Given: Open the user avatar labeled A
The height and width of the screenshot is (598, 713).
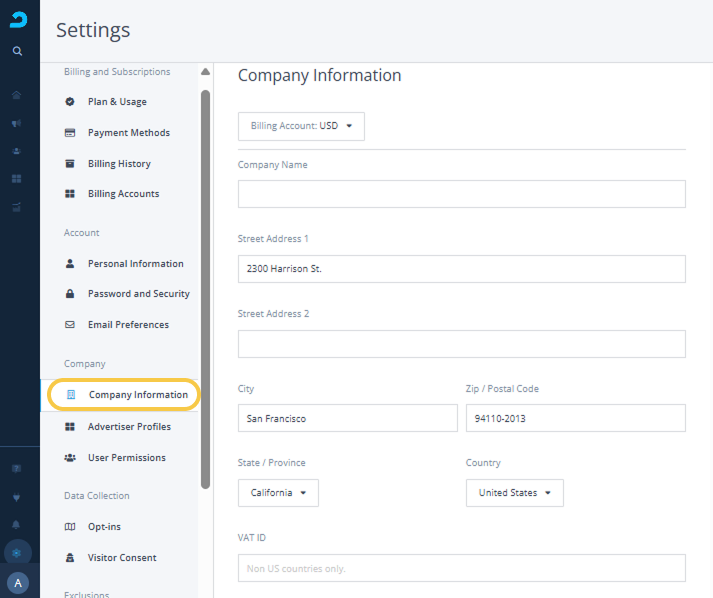Looking at the screenshot, I should coord(17,583).
